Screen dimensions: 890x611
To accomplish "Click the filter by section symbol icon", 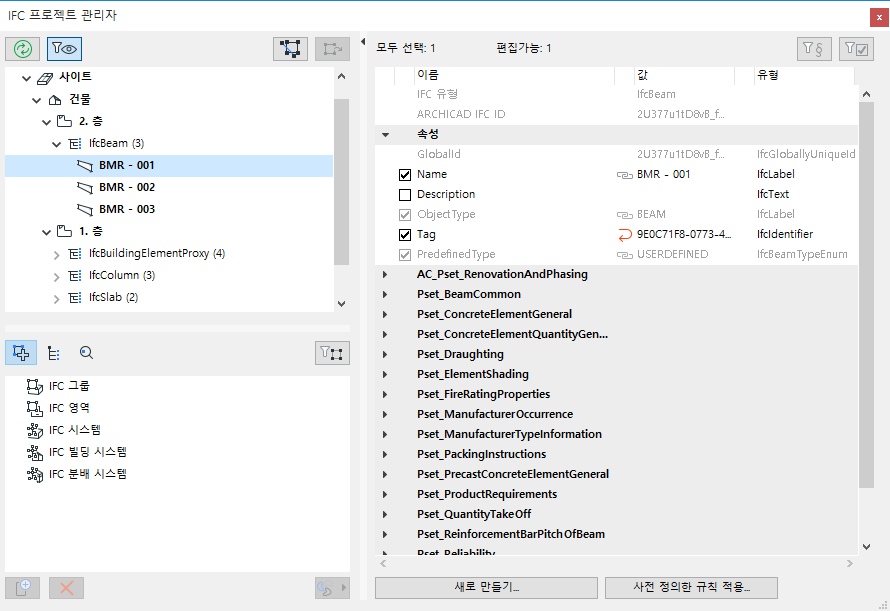I will click(x=814, y=49).
